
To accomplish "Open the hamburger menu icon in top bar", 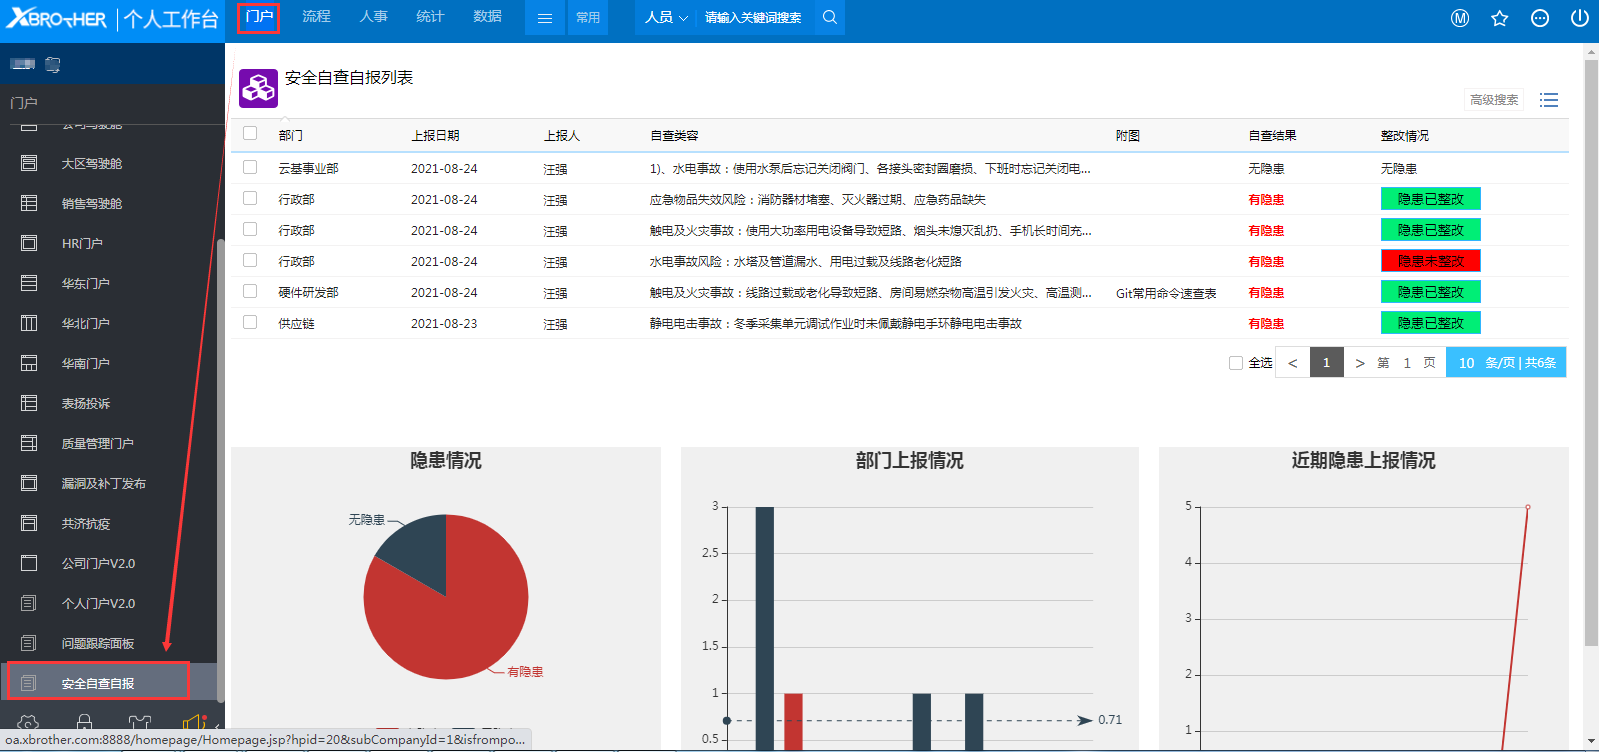I will click(x=544, y=18).
